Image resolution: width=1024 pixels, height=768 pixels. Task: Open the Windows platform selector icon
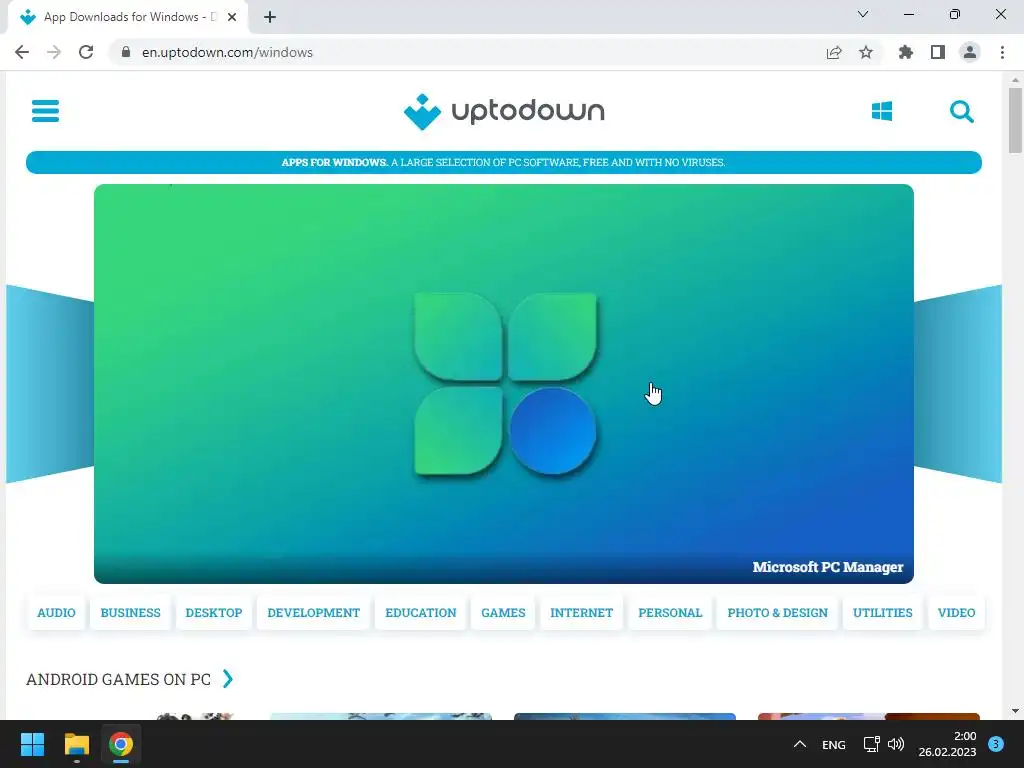coord(882,111)
